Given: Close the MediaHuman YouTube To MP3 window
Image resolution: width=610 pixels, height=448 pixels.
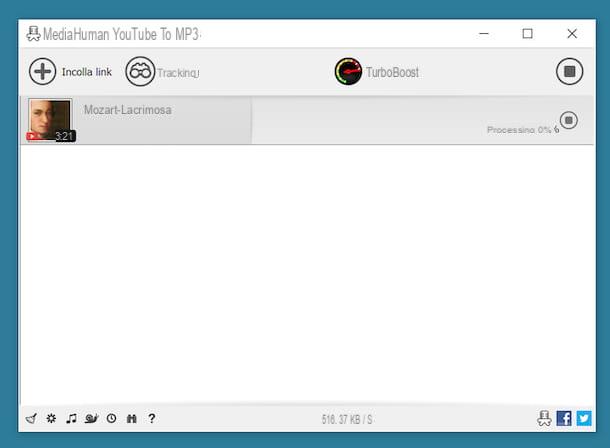Looking at the screenshot, I should pos(572,34).
